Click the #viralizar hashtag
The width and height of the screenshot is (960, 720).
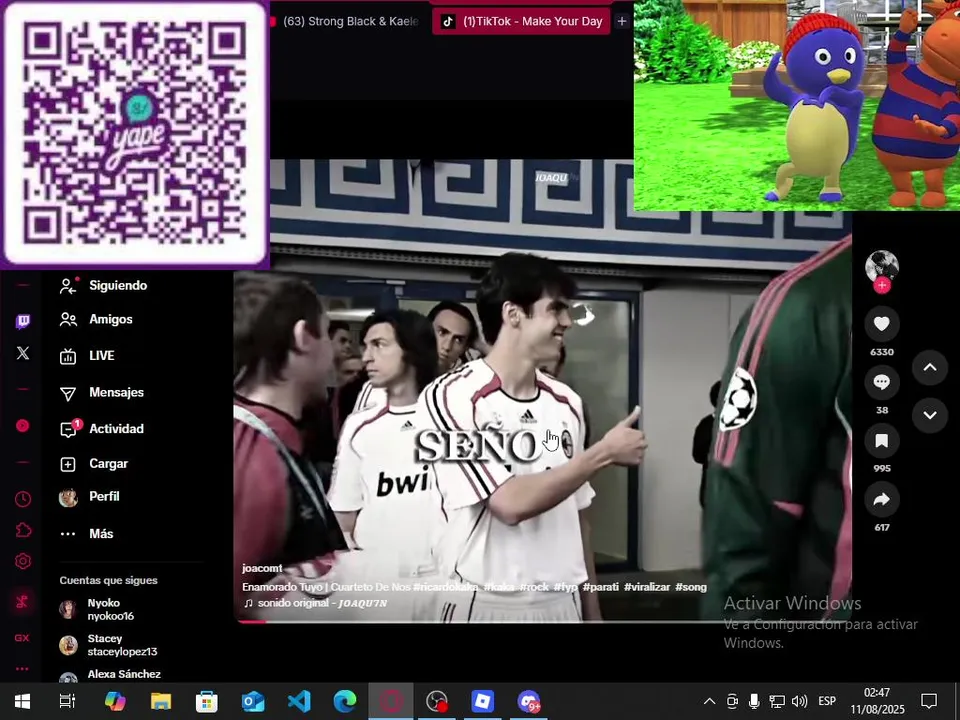(x=647, y=587)
